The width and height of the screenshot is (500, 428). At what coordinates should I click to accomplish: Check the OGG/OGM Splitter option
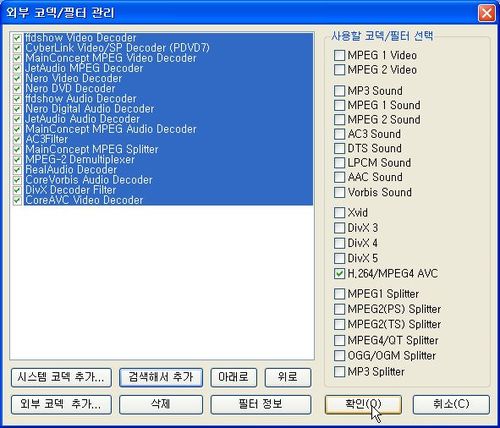339,355
